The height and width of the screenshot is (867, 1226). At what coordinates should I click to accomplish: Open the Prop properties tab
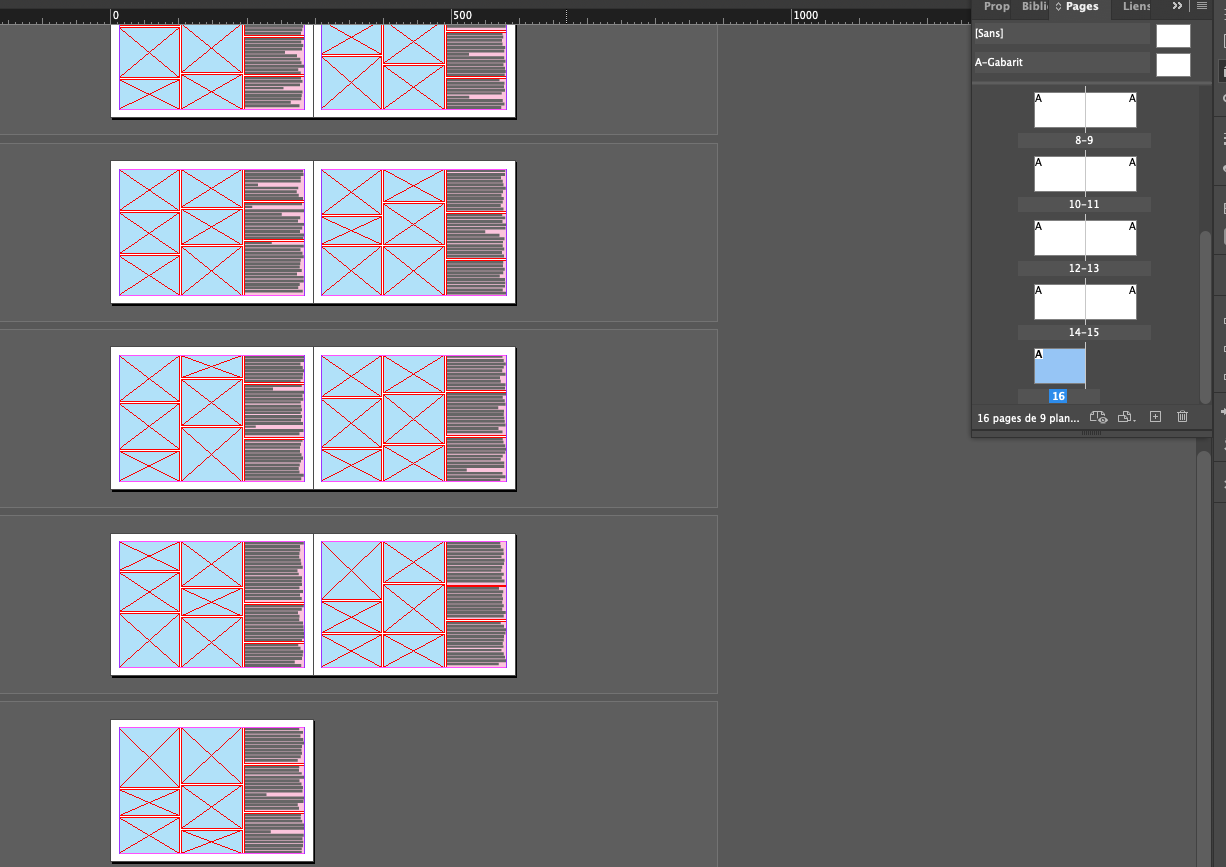click(996, 7)
